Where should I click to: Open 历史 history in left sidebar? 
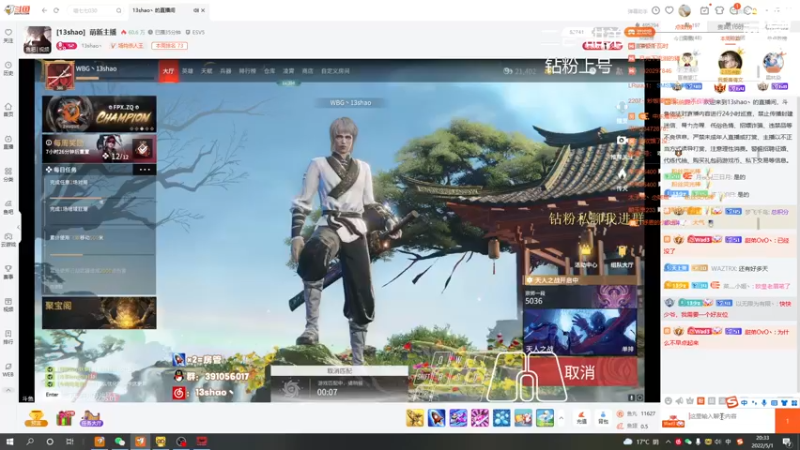click(8, 69)
